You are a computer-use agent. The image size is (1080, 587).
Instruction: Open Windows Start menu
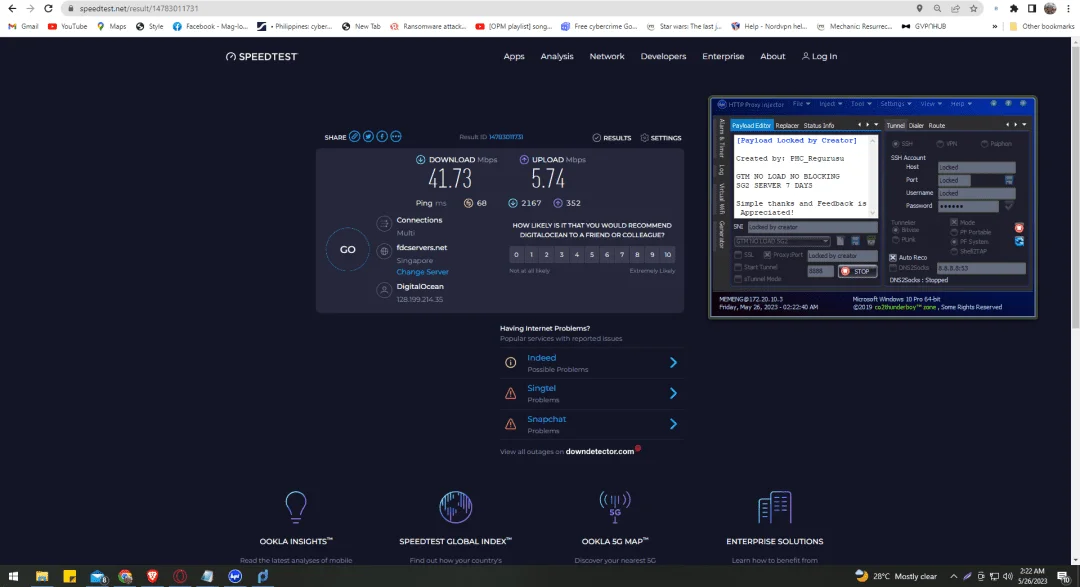coord(13,576)
